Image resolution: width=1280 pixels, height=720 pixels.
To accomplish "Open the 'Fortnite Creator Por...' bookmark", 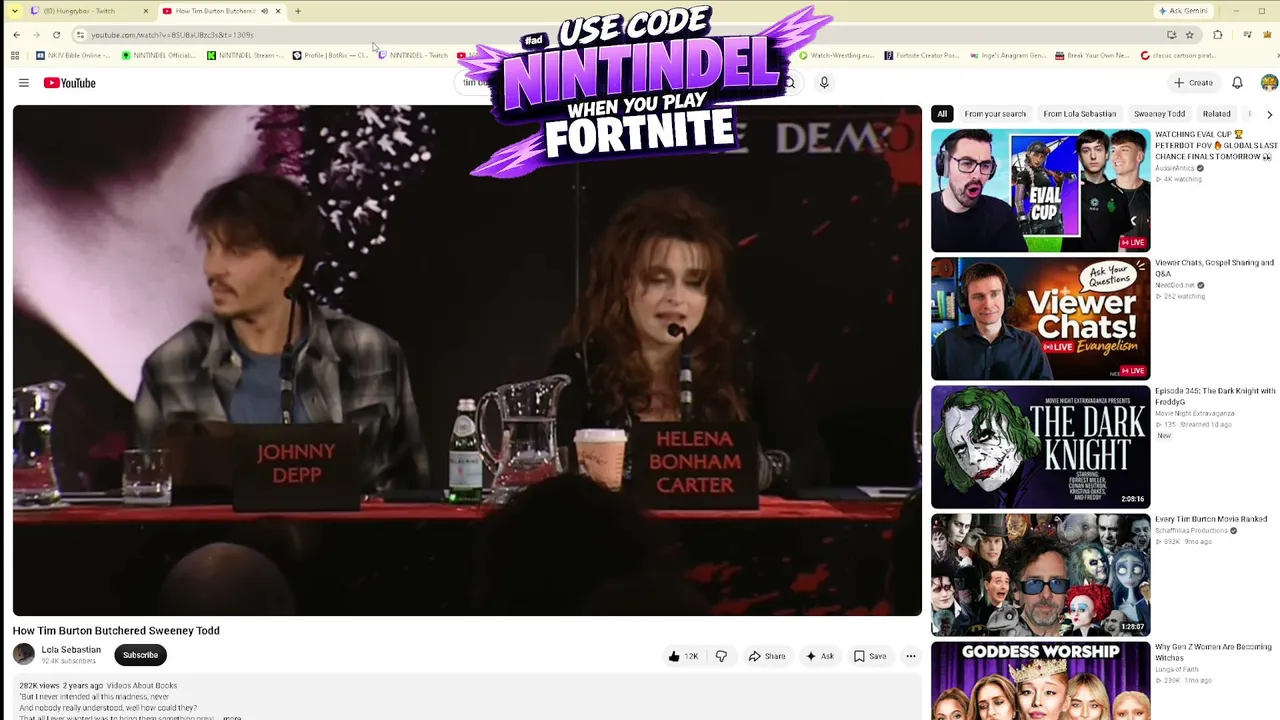I will pos(921,56).
